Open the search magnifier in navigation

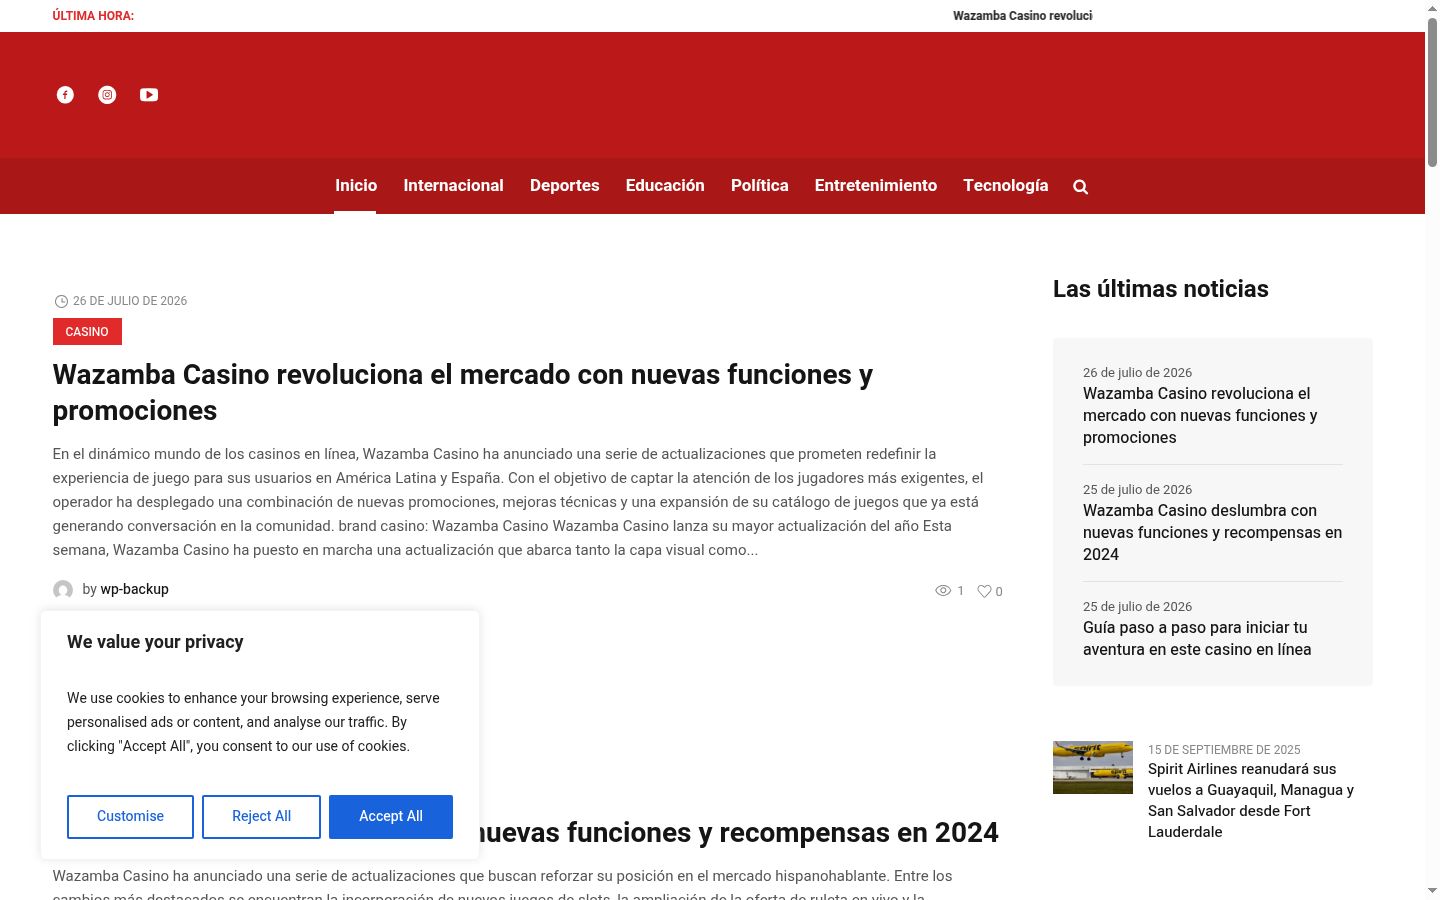pos(1080,187)
